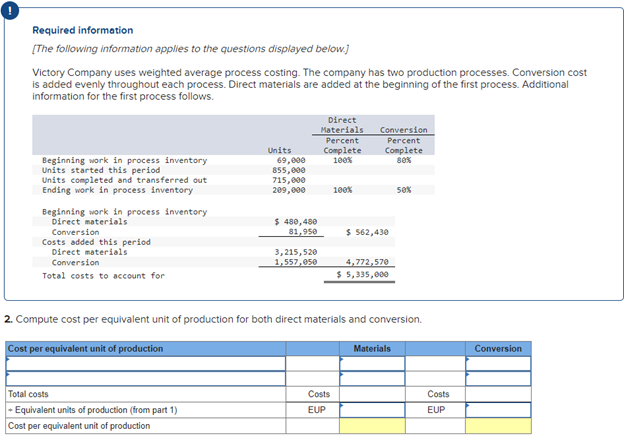Click the 1,557,050 conversion added amount
Viewport: 624px width, 440px height.
pyautogui.click(x=296, y=262)
